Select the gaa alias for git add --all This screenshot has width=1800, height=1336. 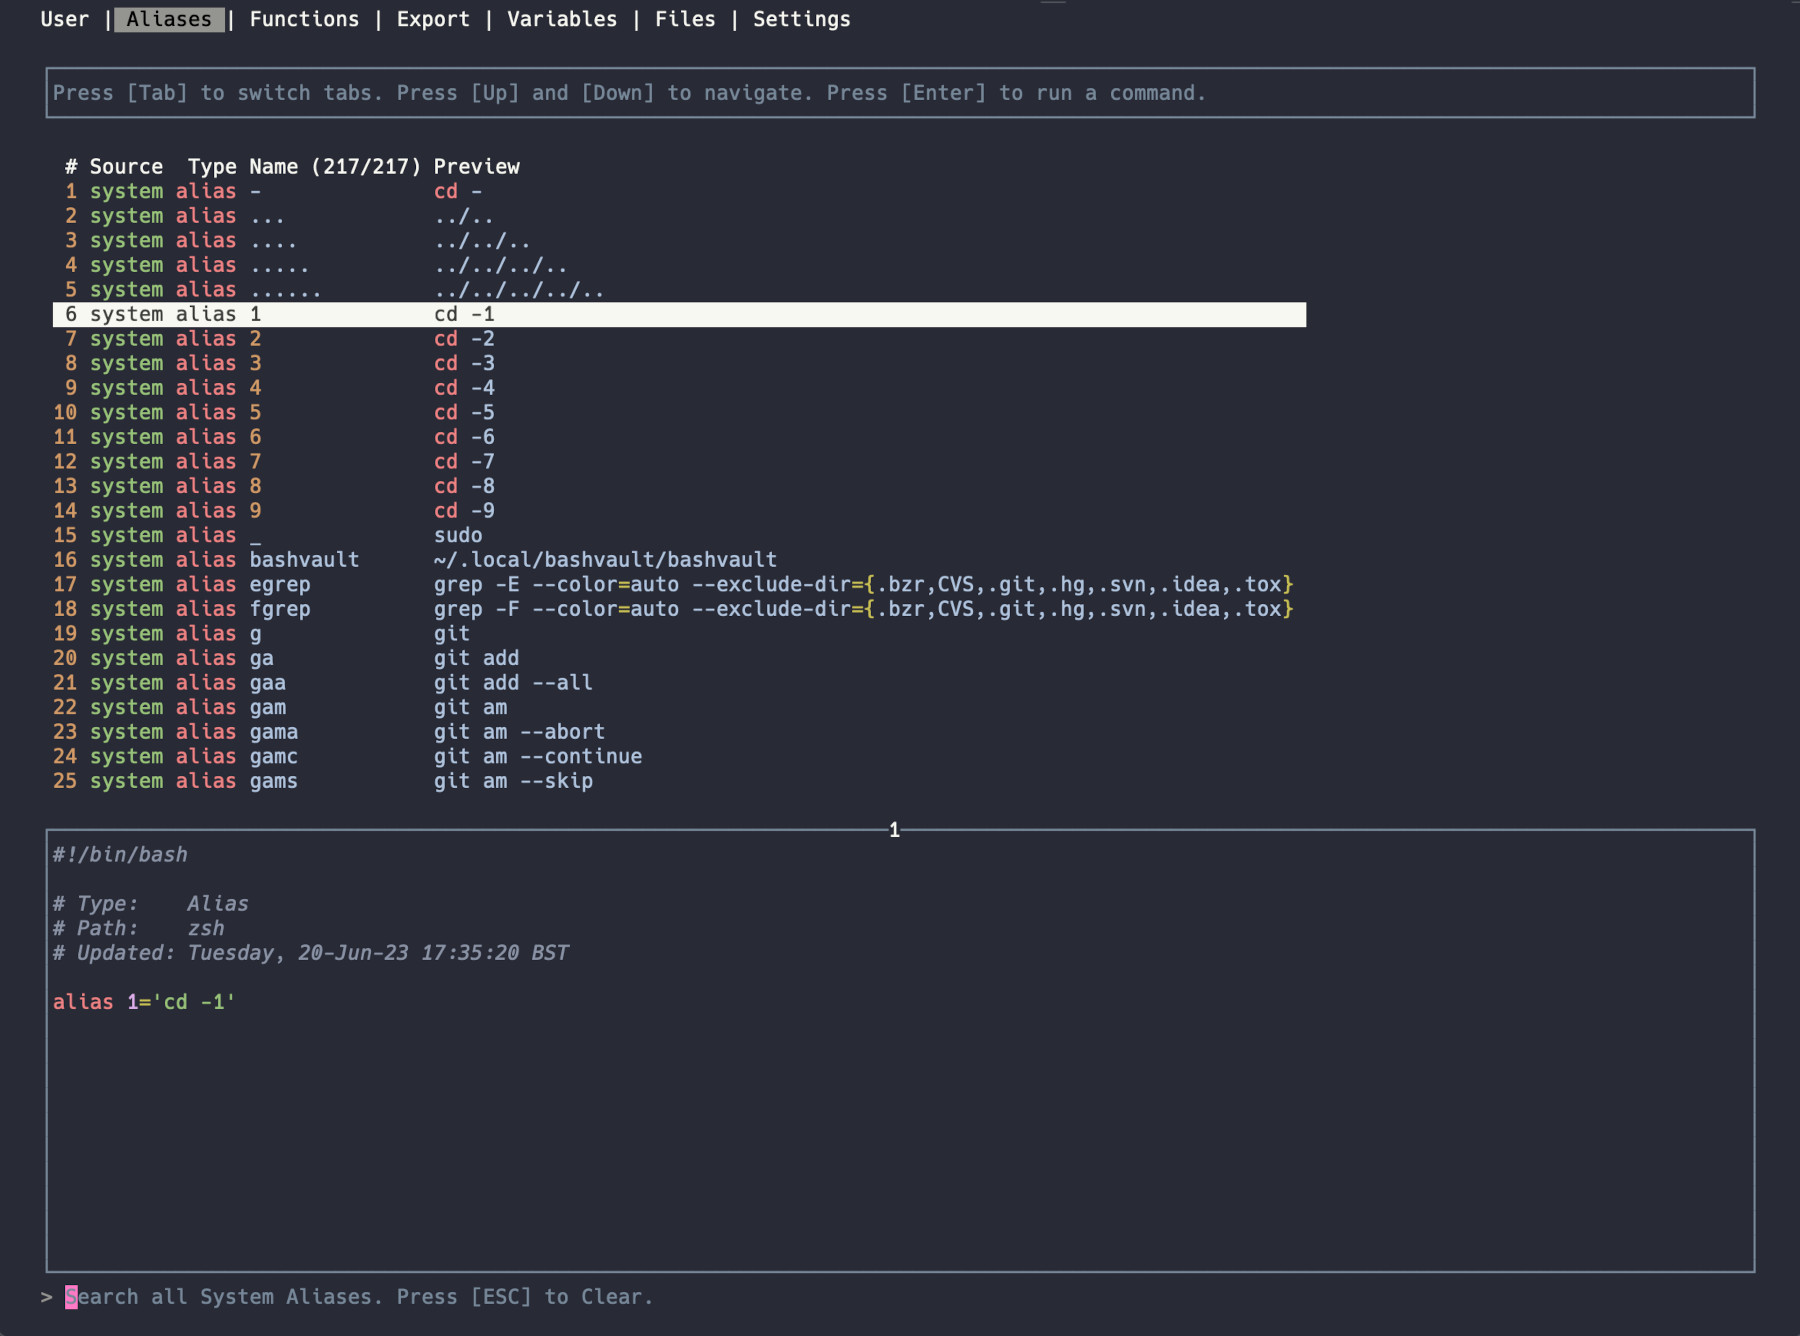pos(268,683)
